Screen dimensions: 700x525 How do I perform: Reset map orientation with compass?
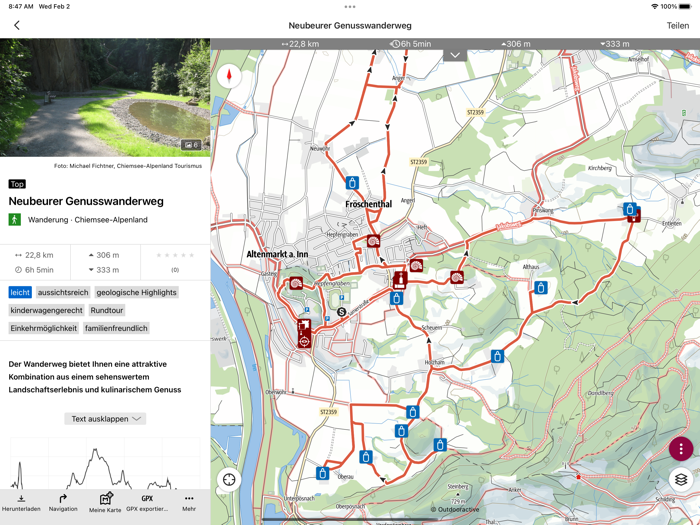[x=229, y=76]
